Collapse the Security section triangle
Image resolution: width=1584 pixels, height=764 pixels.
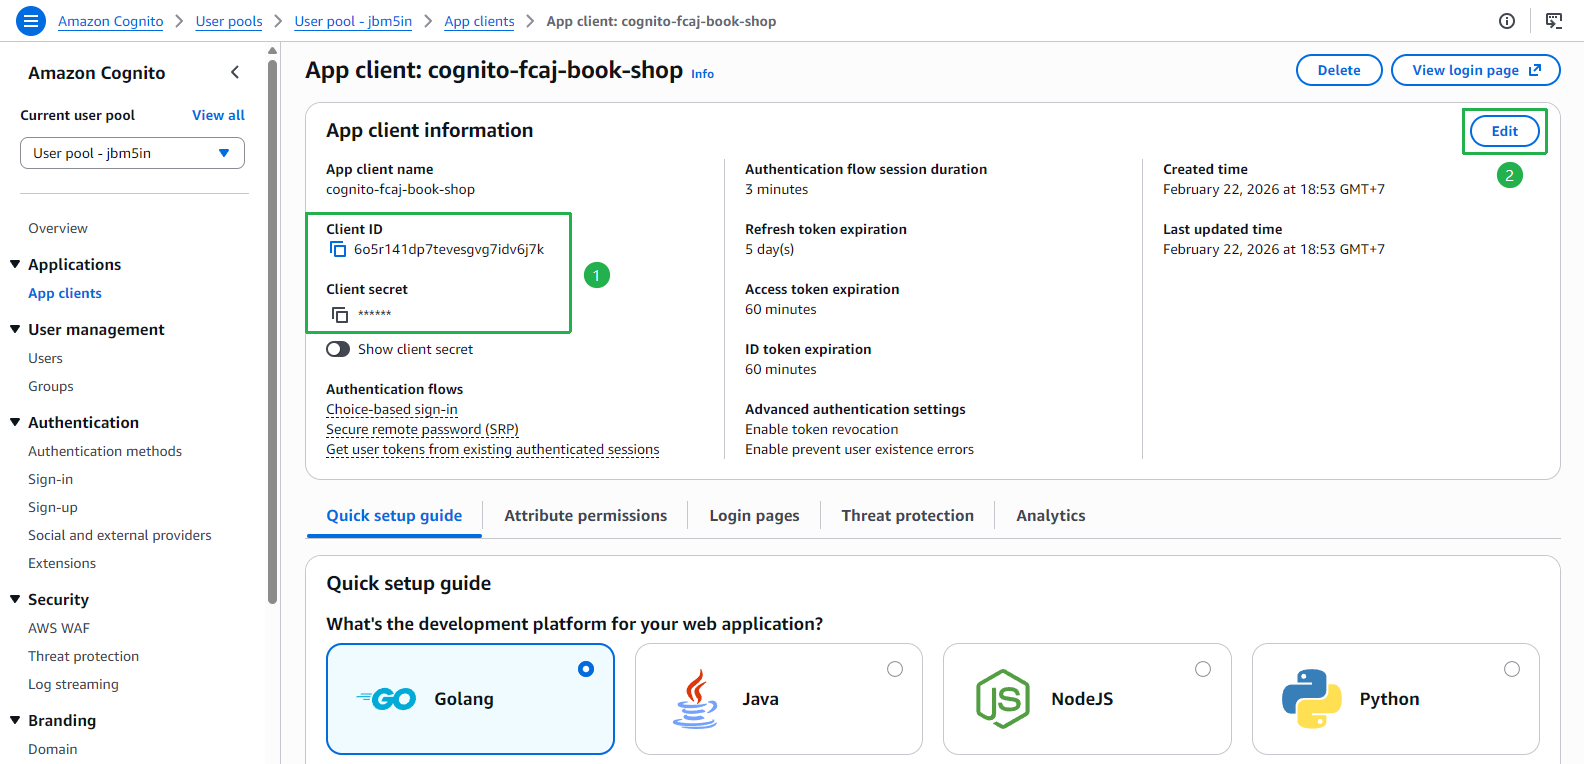(15, 599)
